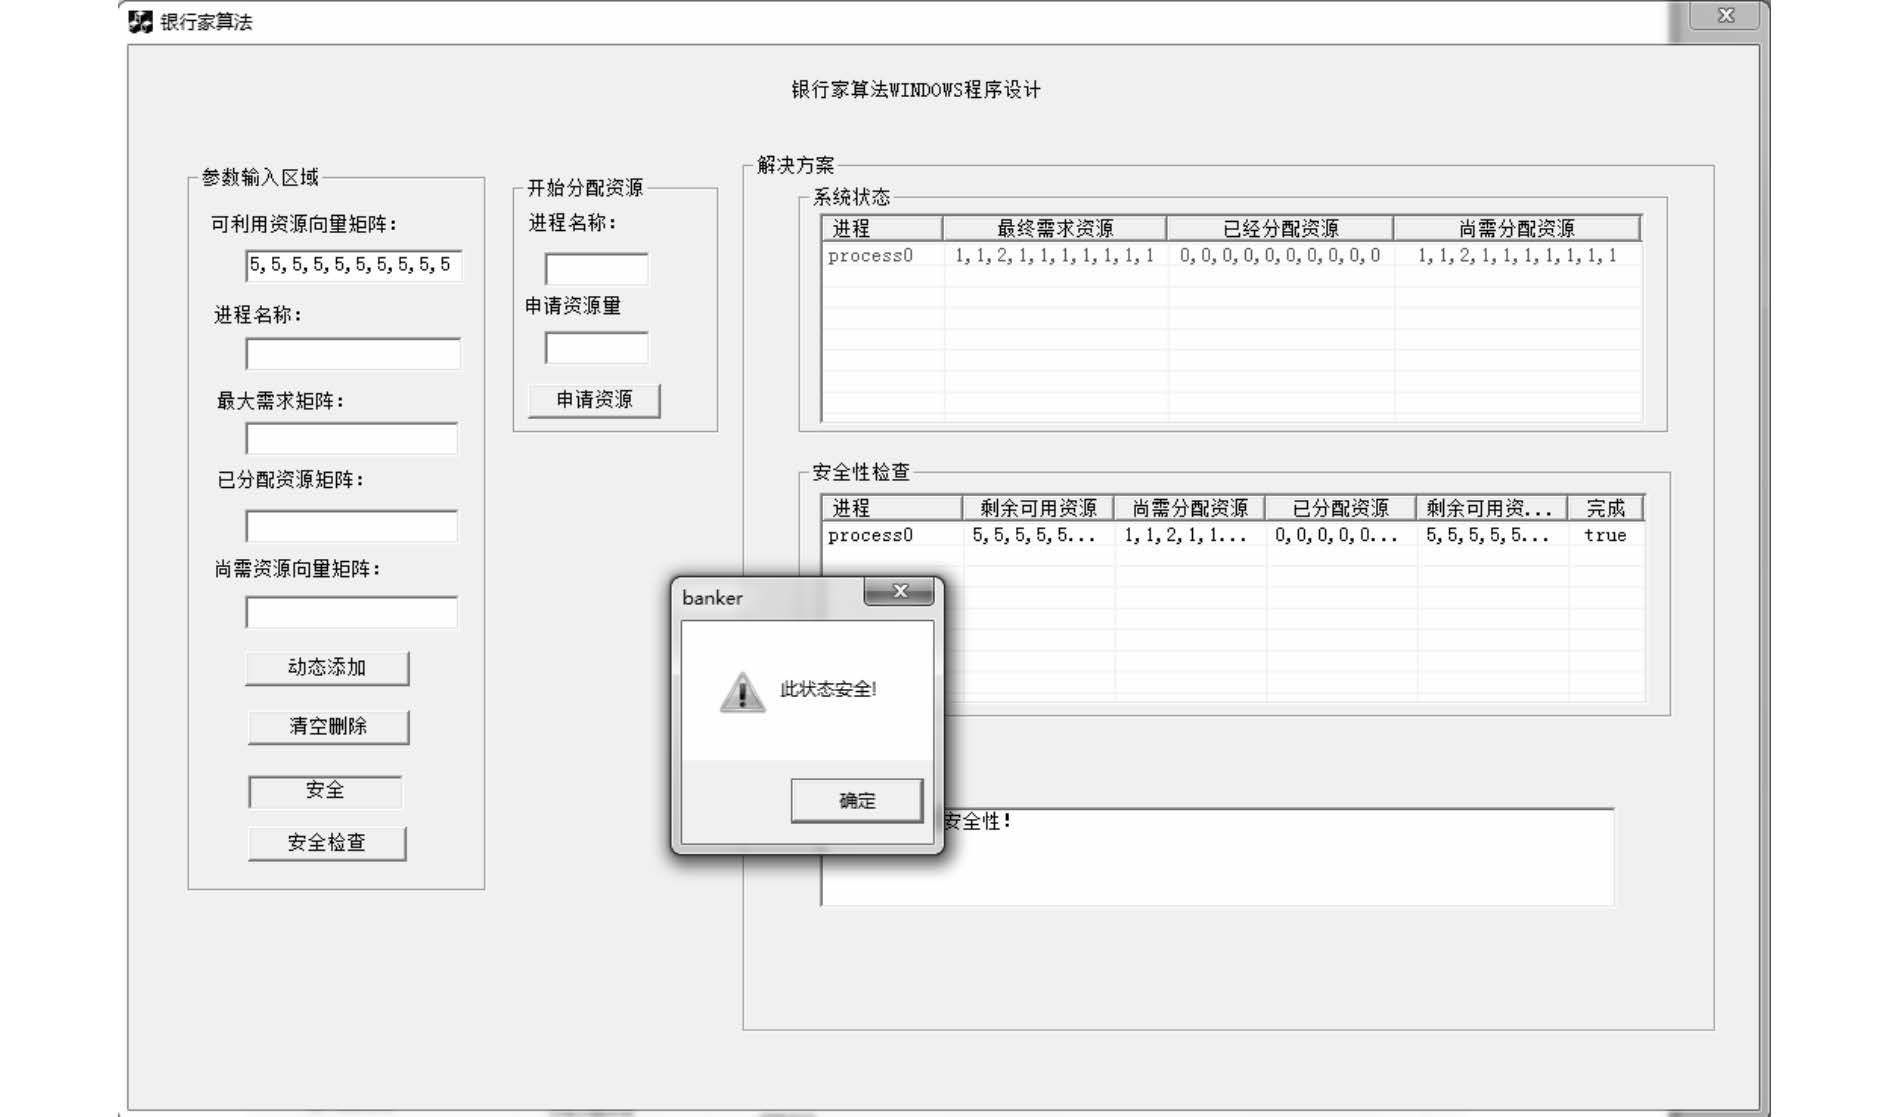Click the 最大需求矩阵 text box
Screen dimensions: 1889x1117
pyautogui.click(x=352, y=439)
